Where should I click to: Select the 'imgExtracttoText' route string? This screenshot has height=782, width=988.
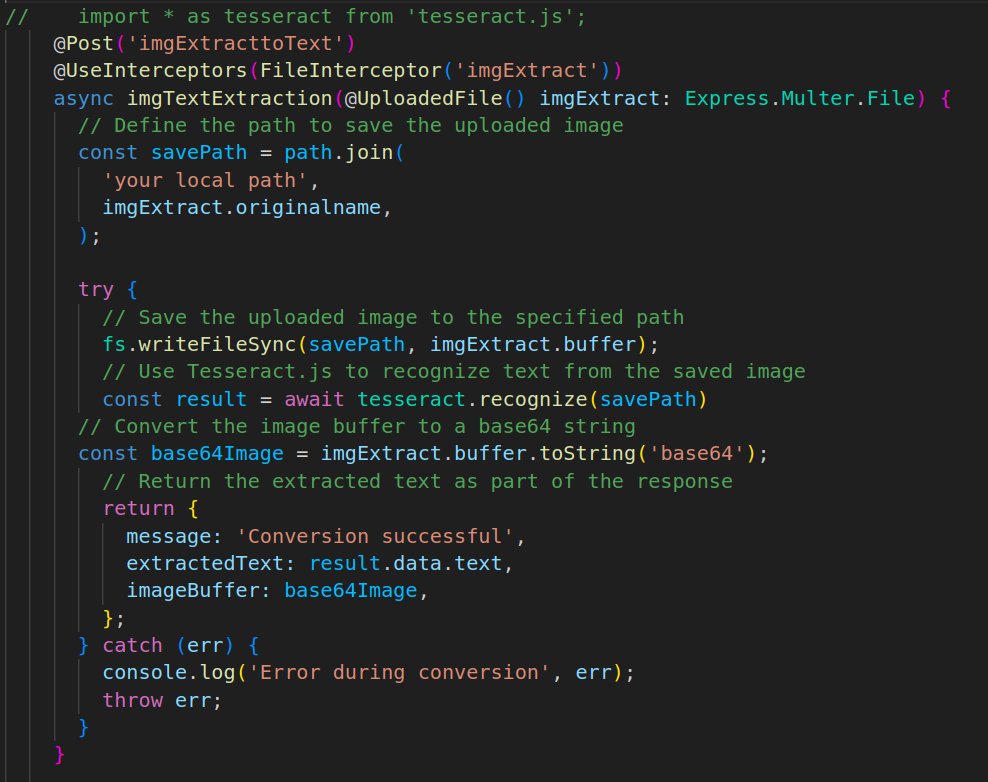point(235,43)
